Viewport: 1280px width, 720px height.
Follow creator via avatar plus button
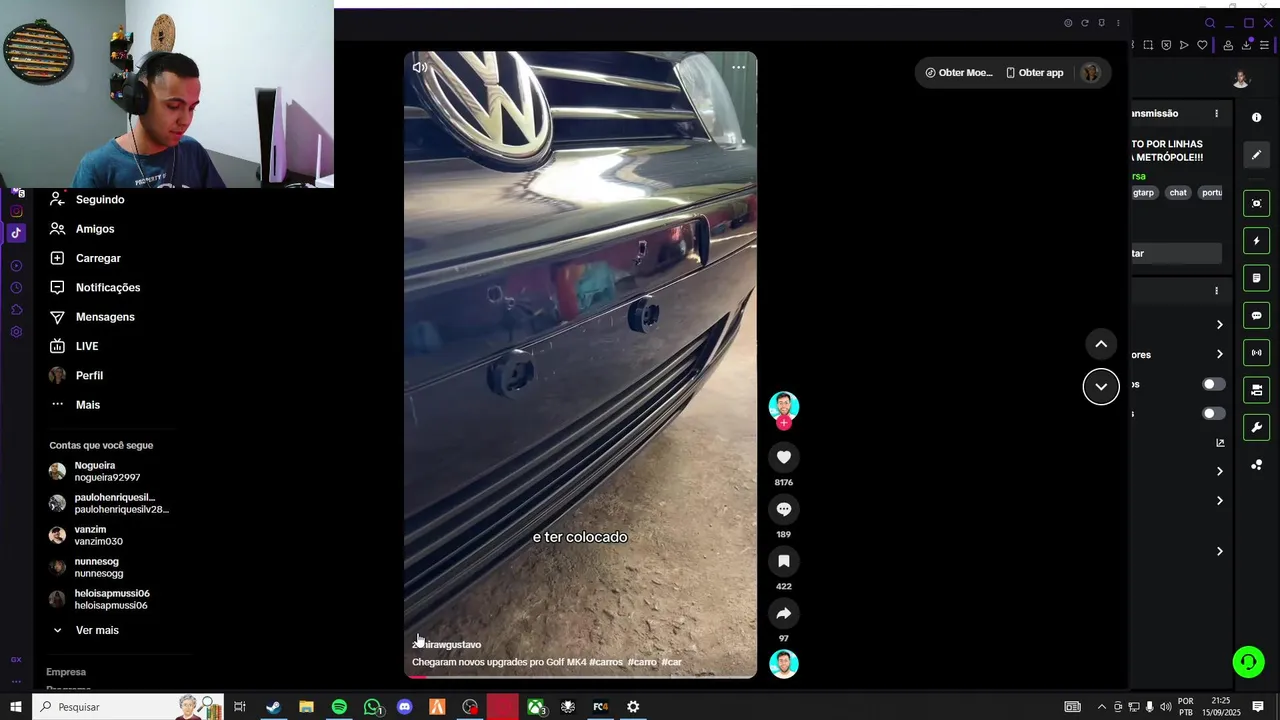pos(784,423)
